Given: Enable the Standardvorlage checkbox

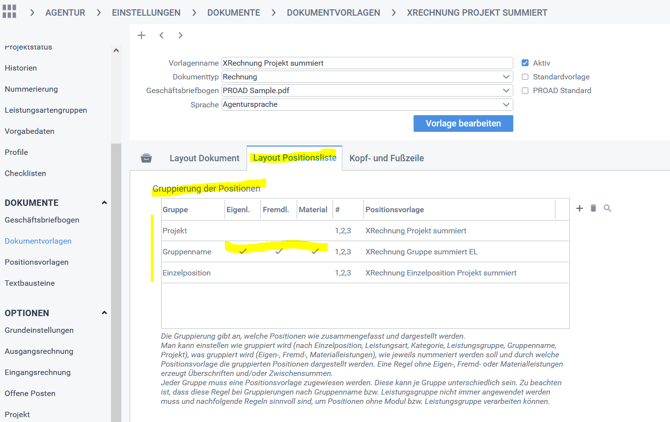Looking at the screenshot, I should pyautogui.click(x=525, y=77).
